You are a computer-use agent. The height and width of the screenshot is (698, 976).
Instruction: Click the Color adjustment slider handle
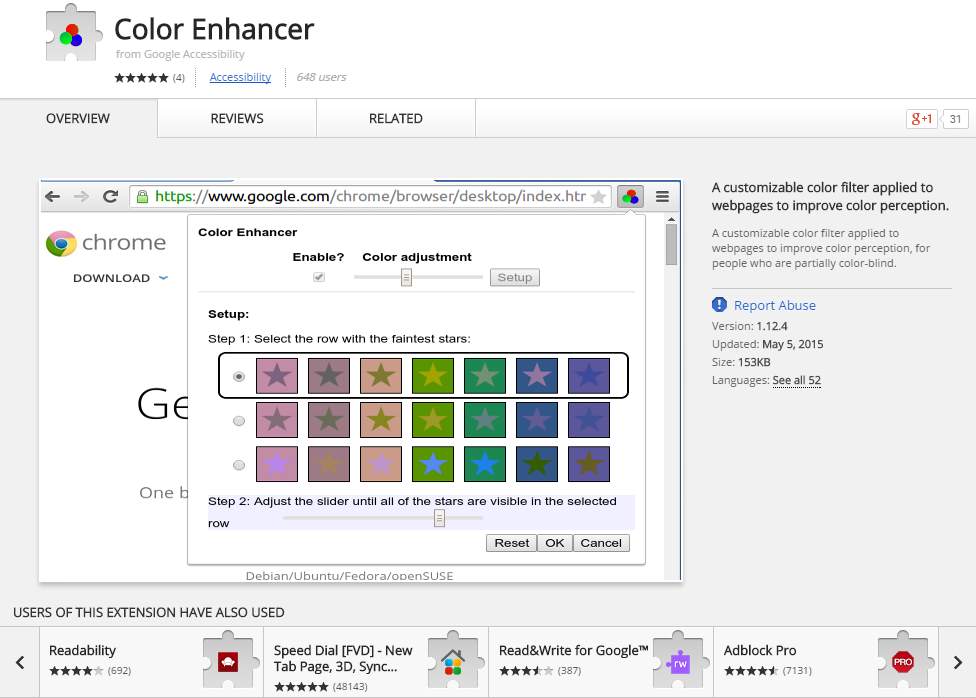tap(406, 277)
